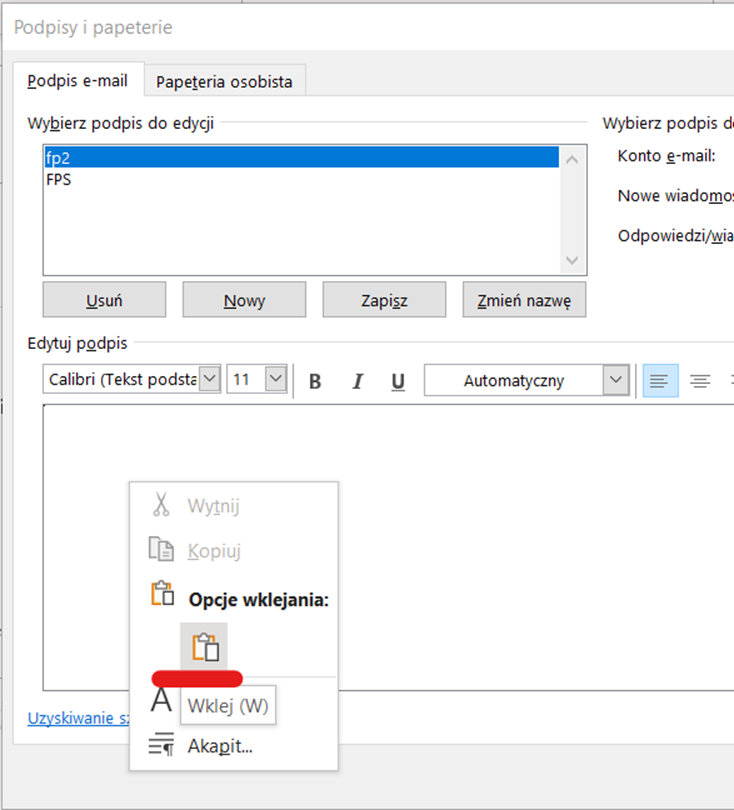
Task: Select the Podpis e-mail tab
Action: click(x=78, y=80)
